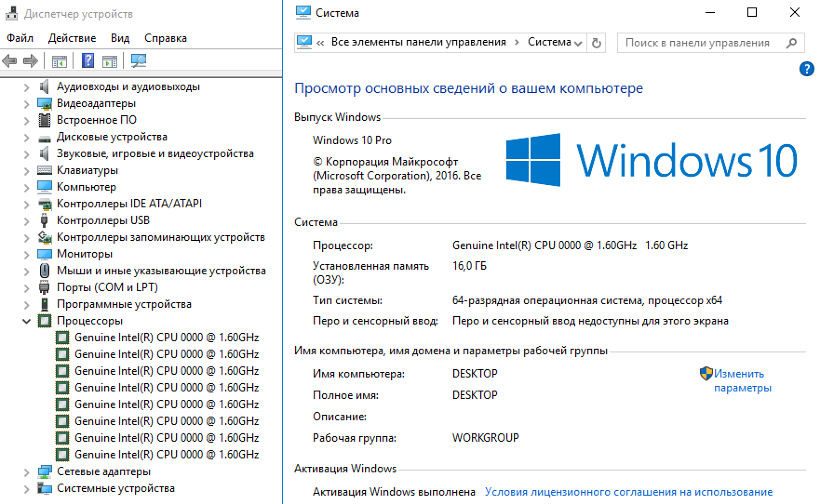Open Условия лицензионного соглашения link
Image resolution: width=820 pixels, height=504 pixels.
pyautogui.click(x=628, y=492)
